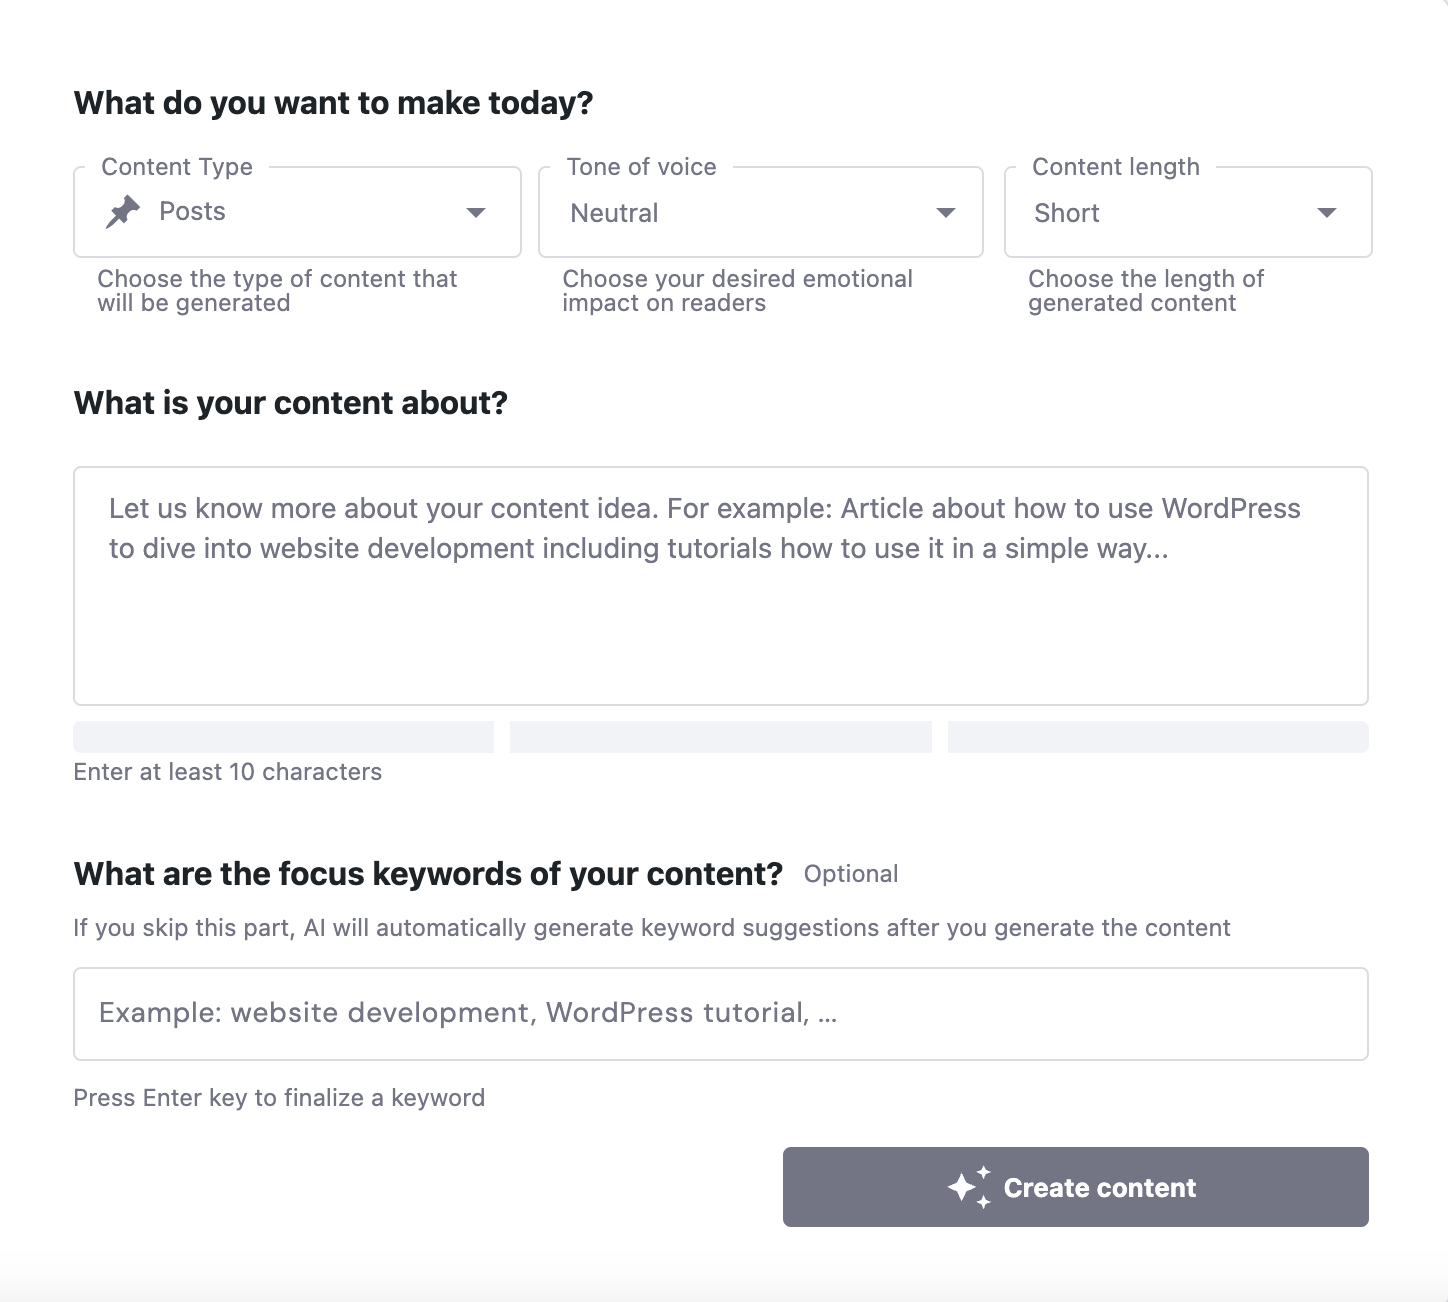Viewport: 1448px width, 1302px height.
Task: Select the first suggestion placeholder below the textarea
Action: coord(283,736)
